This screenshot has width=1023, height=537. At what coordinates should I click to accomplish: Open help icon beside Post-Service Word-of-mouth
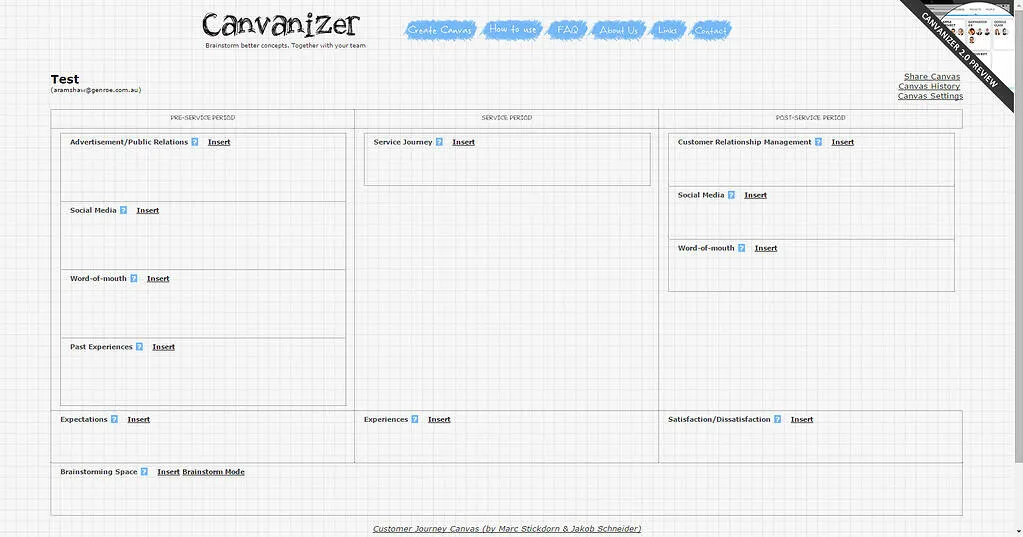(741, 248)
